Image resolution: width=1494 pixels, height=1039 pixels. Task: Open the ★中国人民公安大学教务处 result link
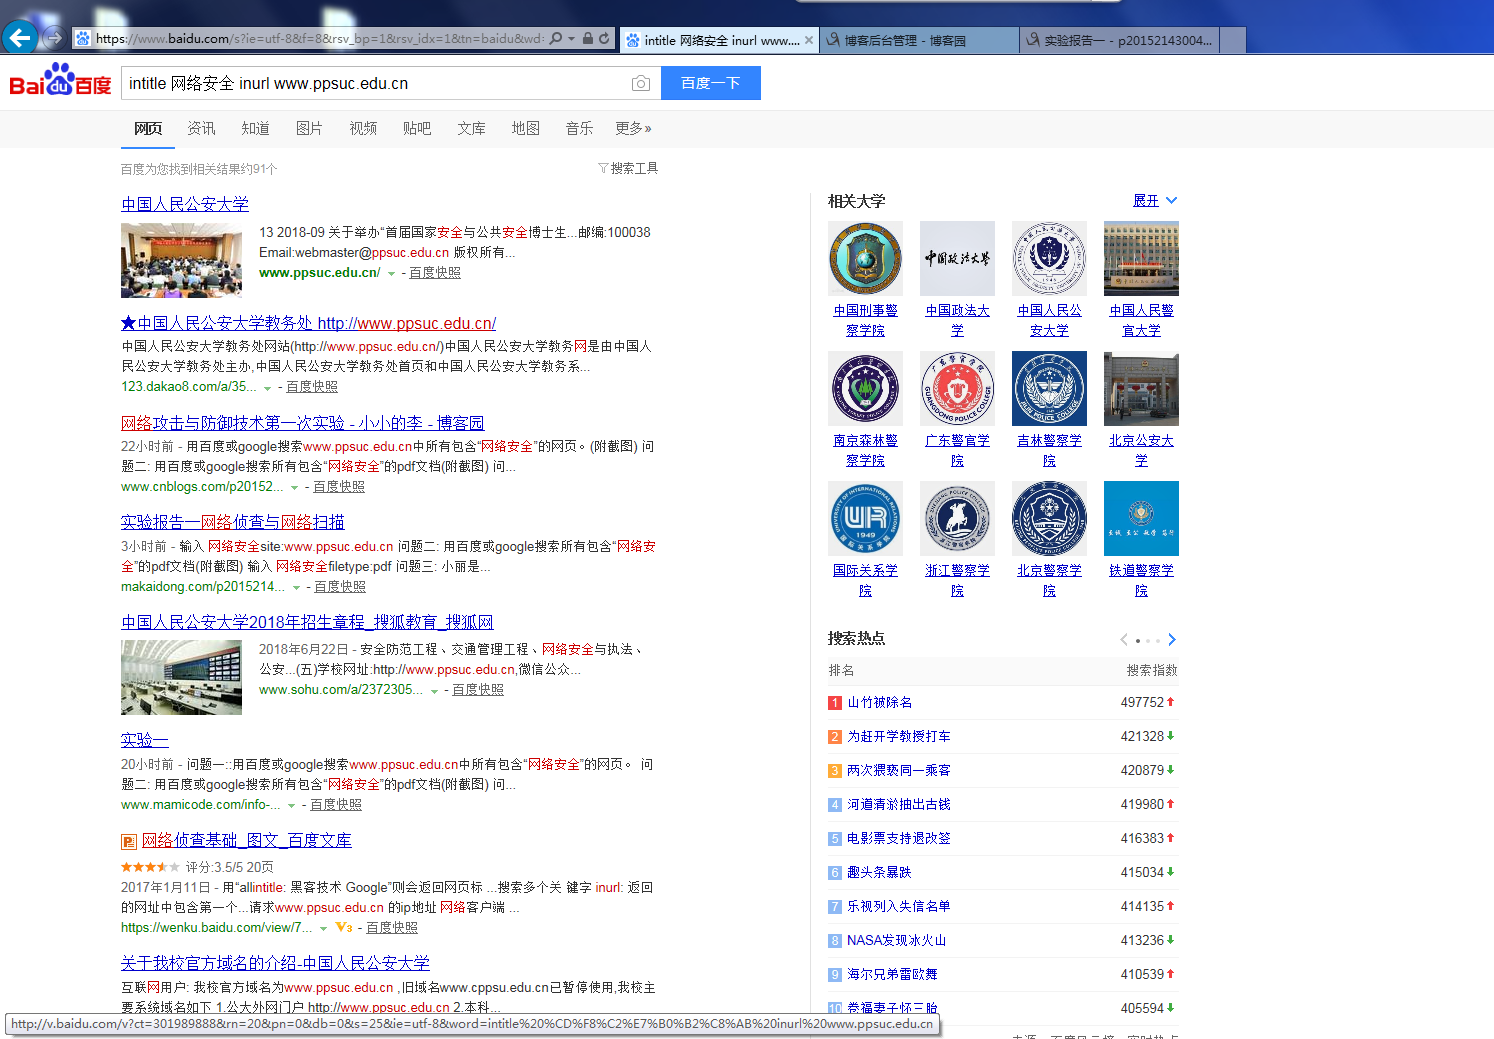coord(308,323)
